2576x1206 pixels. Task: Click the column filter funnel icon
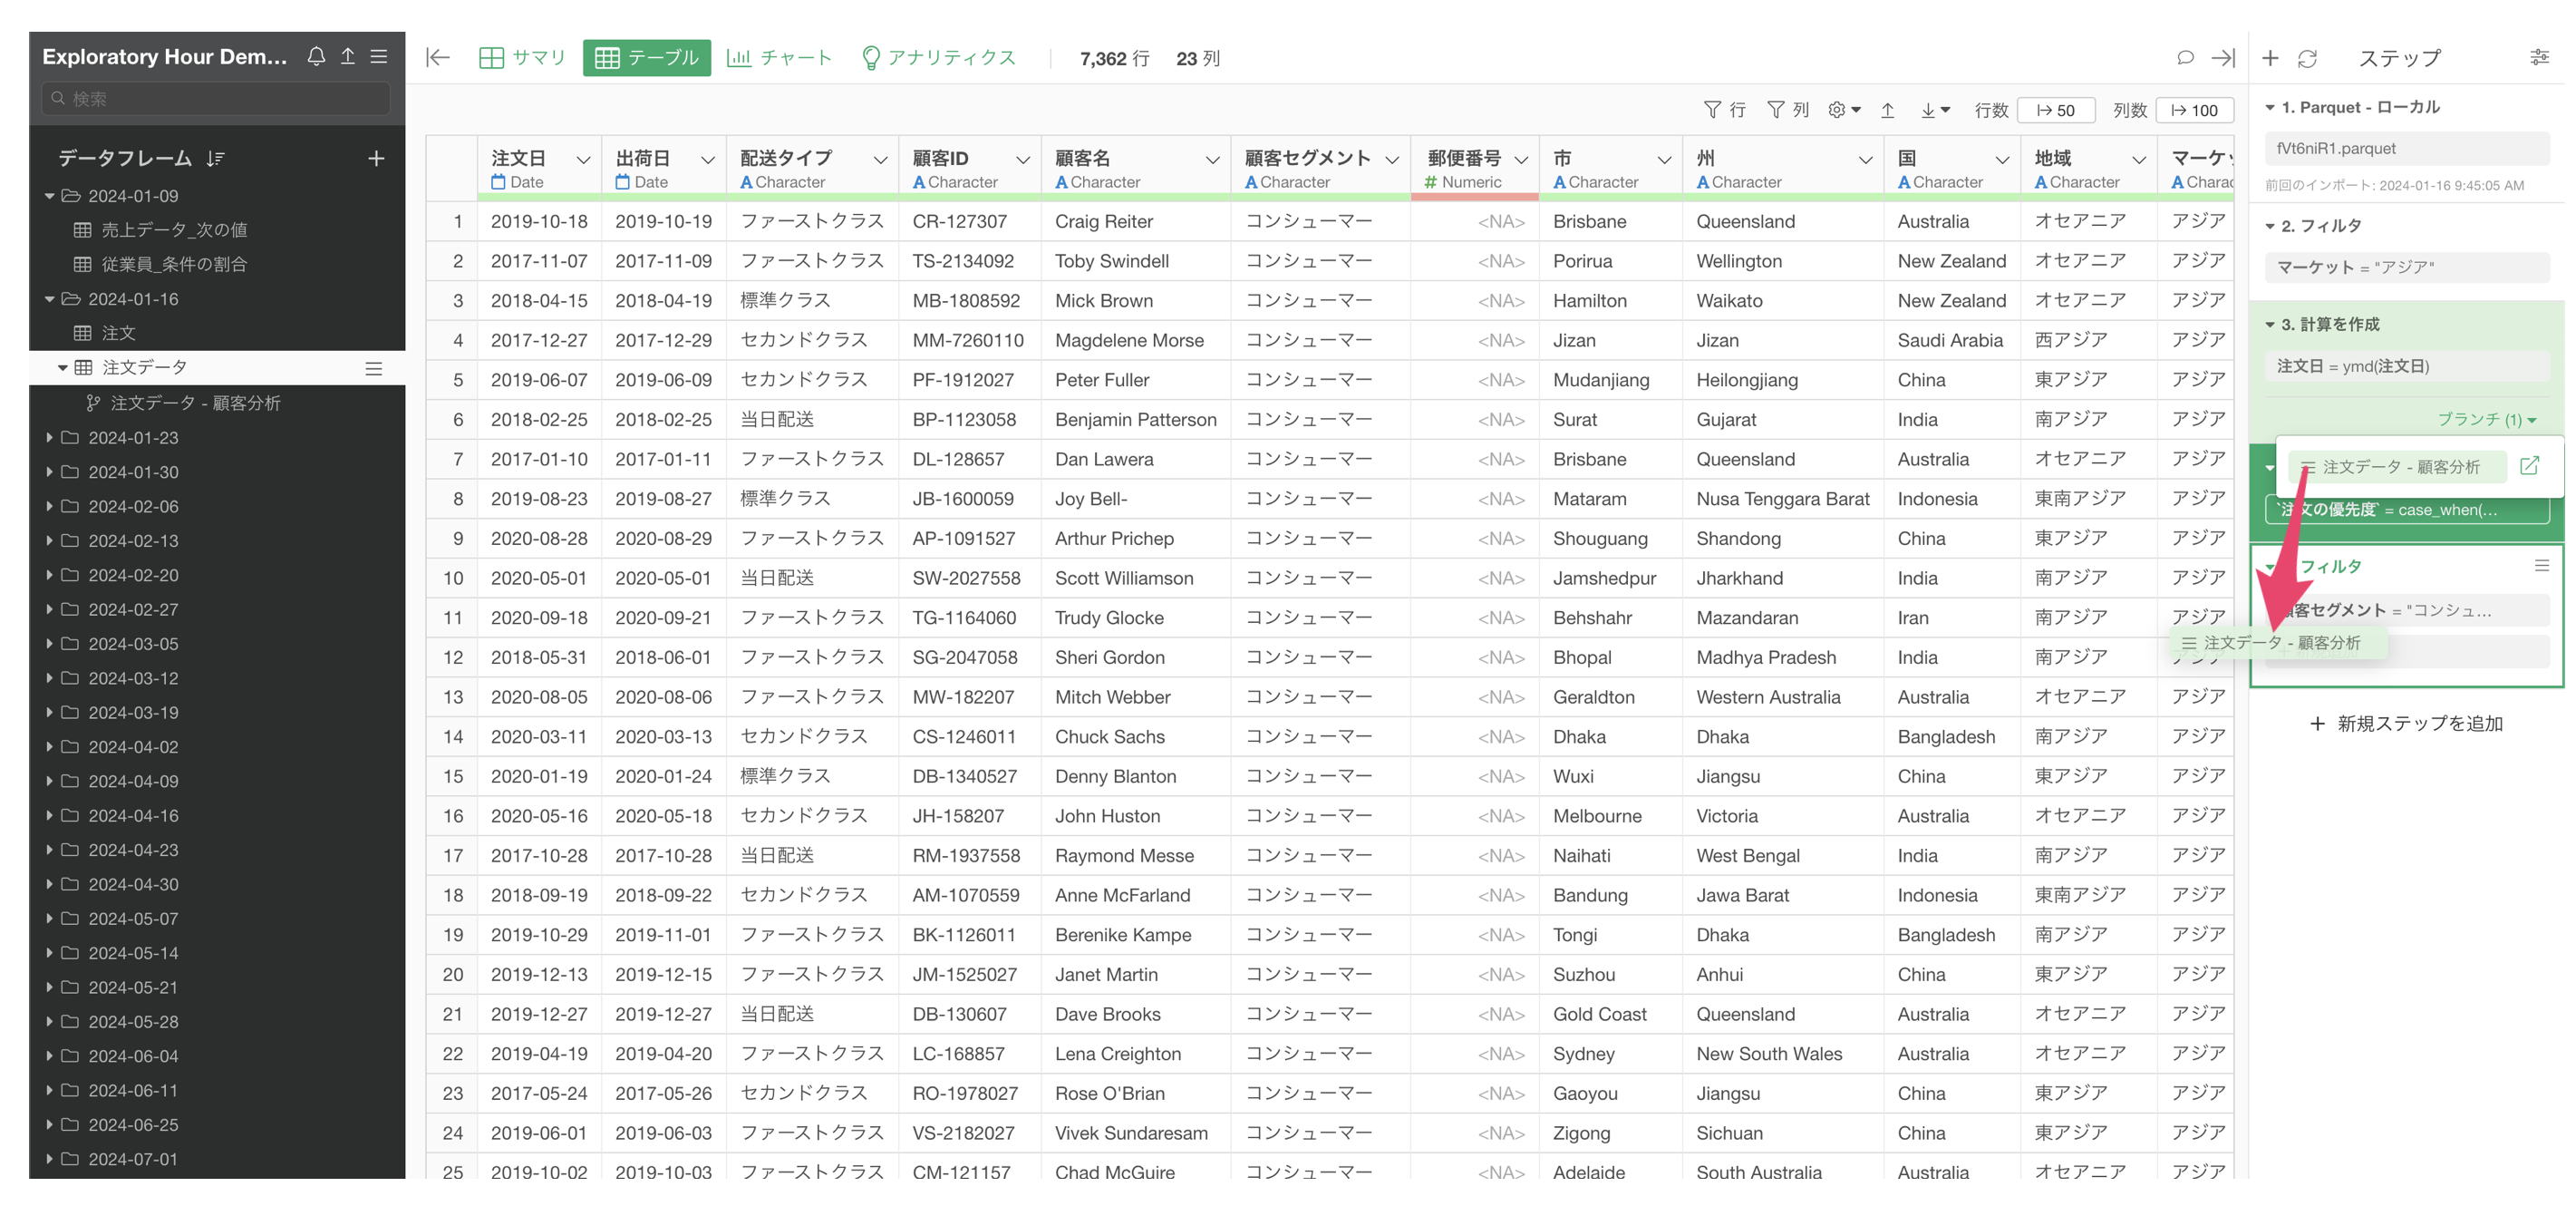1775,110
